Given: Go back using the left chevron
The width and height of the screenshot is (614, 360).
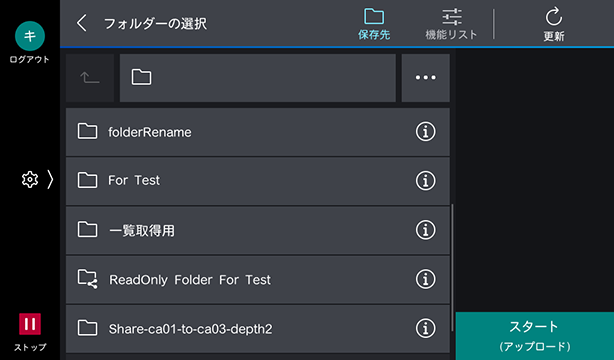Looking at the screenshot, I should click(x=81, y=23).
